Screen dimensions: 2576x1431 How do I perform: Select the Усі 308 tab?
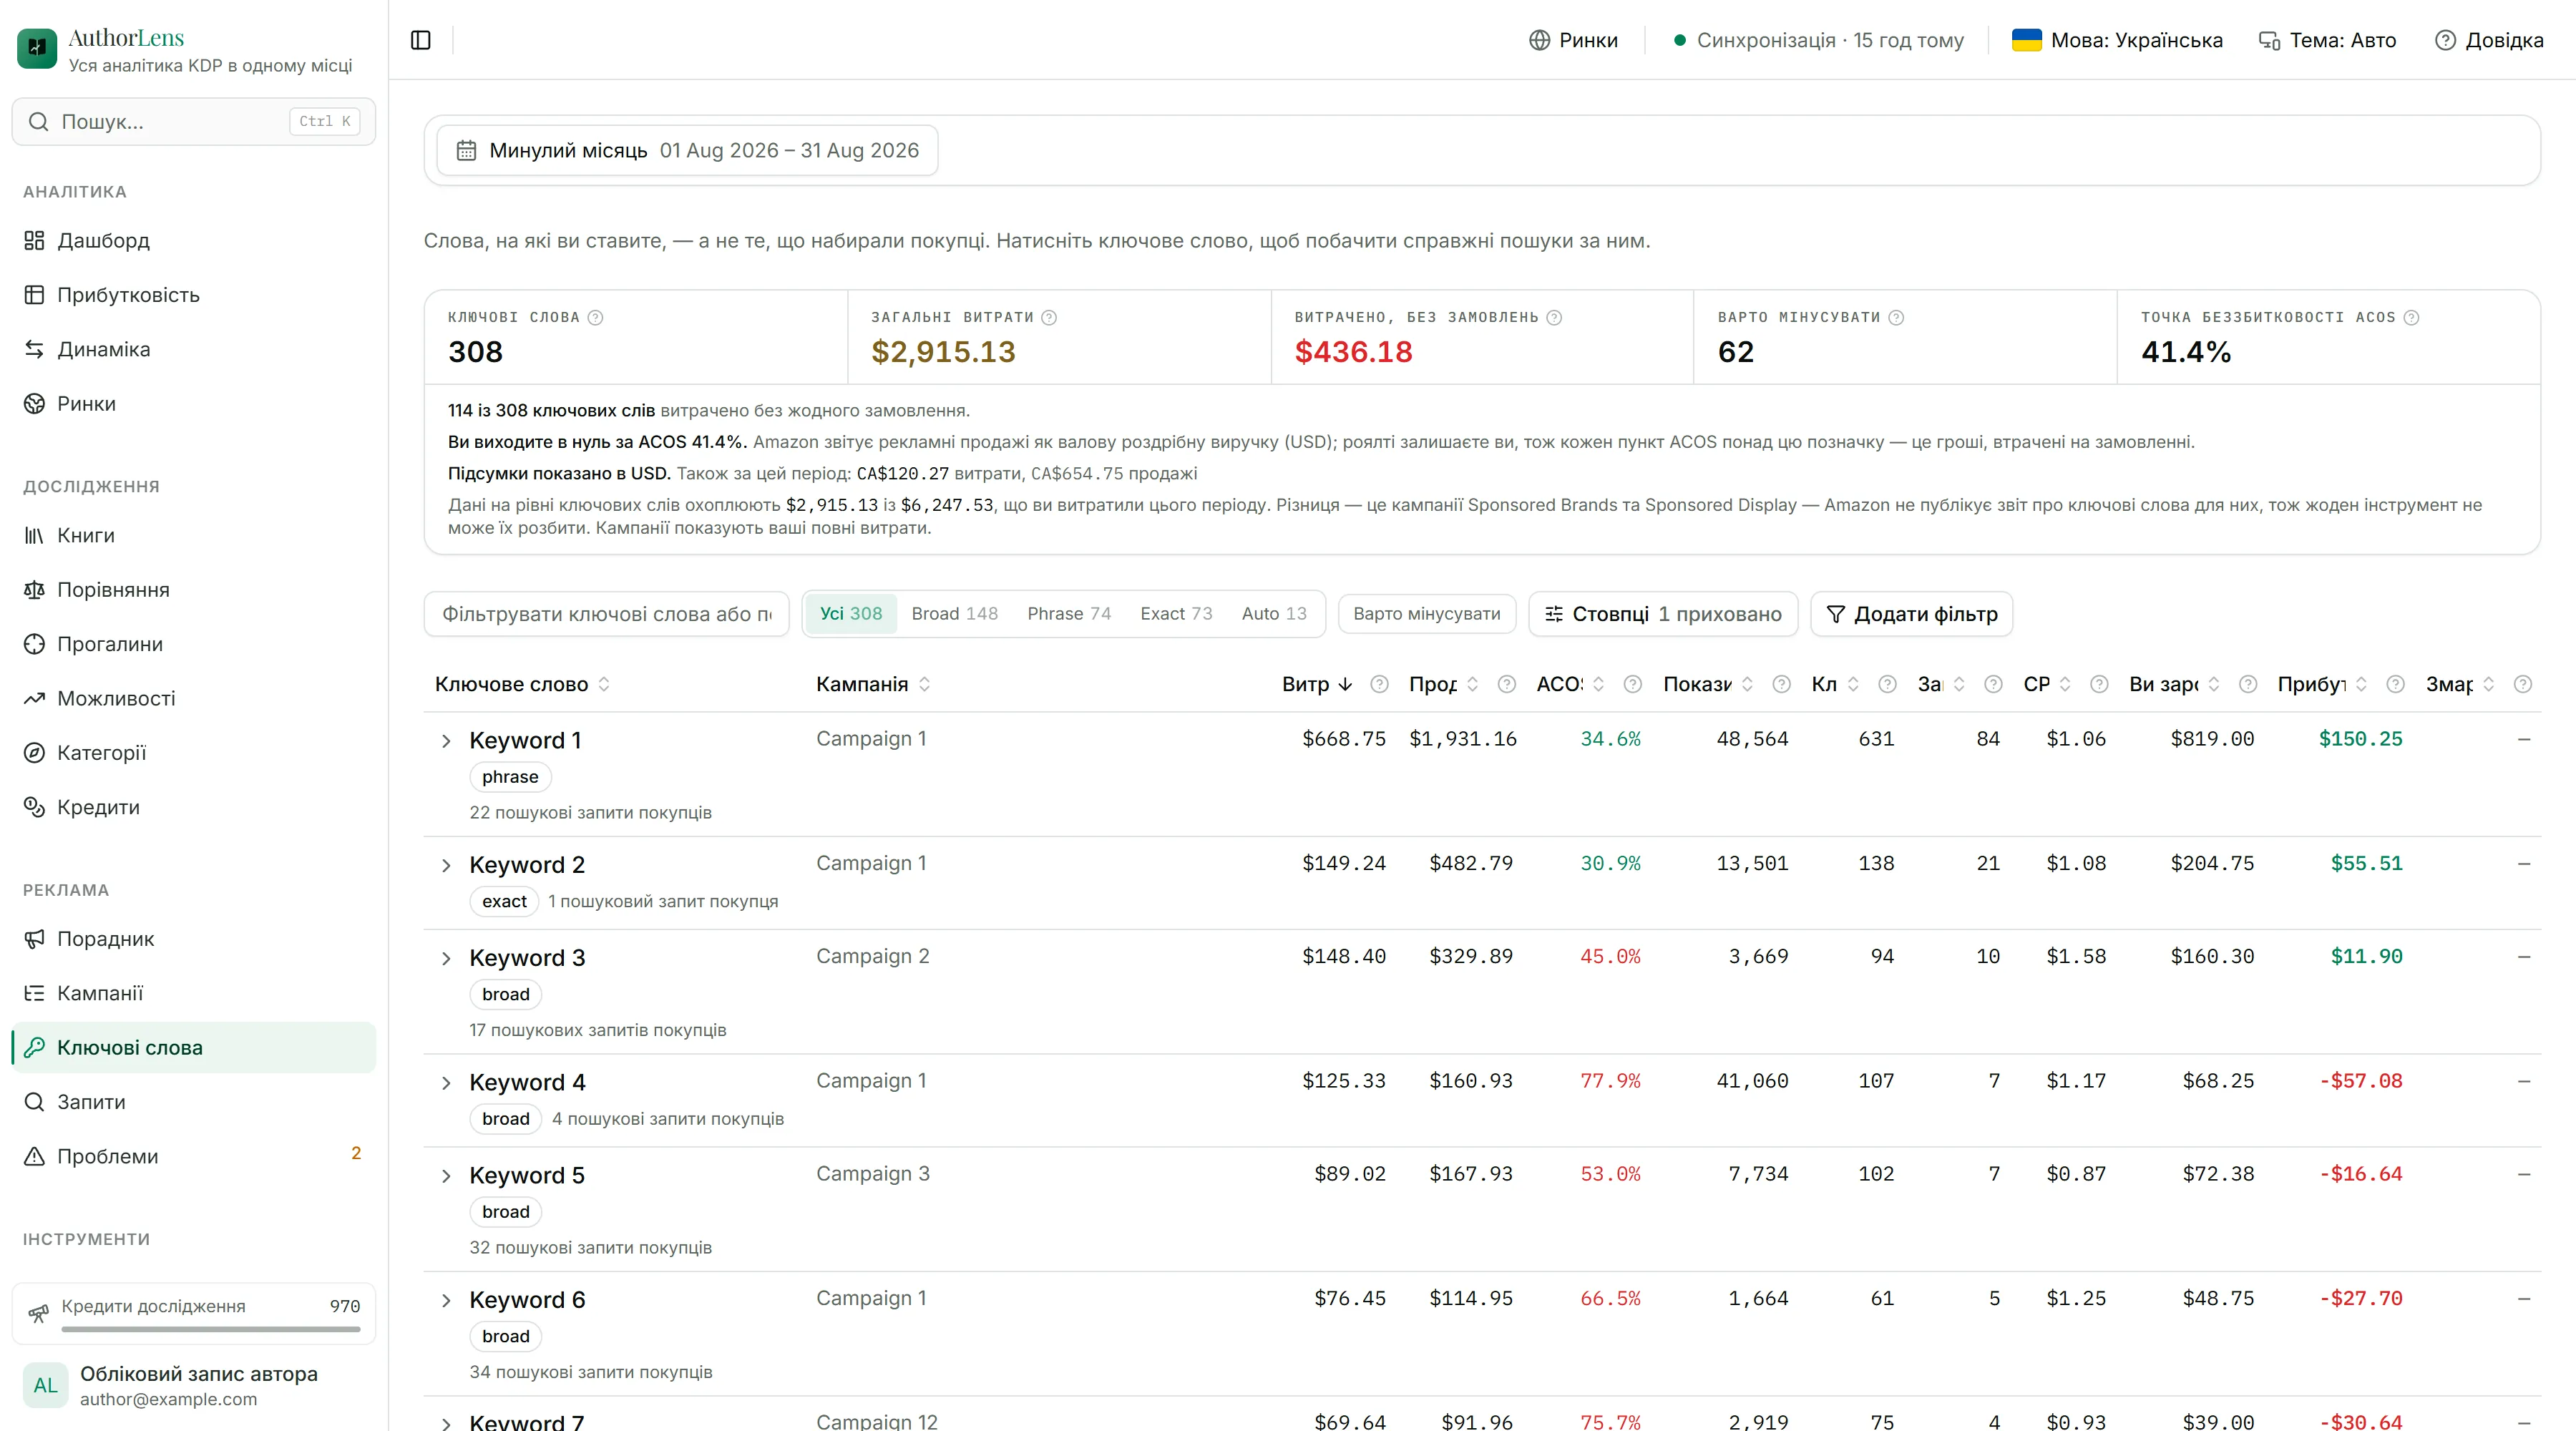click(851, 614)
